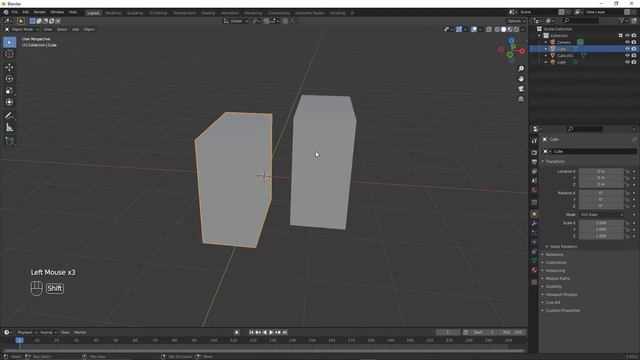Disable Cube in renders camera icon
The width and height of the screenshot is (640, 360).
pos(634,49)
